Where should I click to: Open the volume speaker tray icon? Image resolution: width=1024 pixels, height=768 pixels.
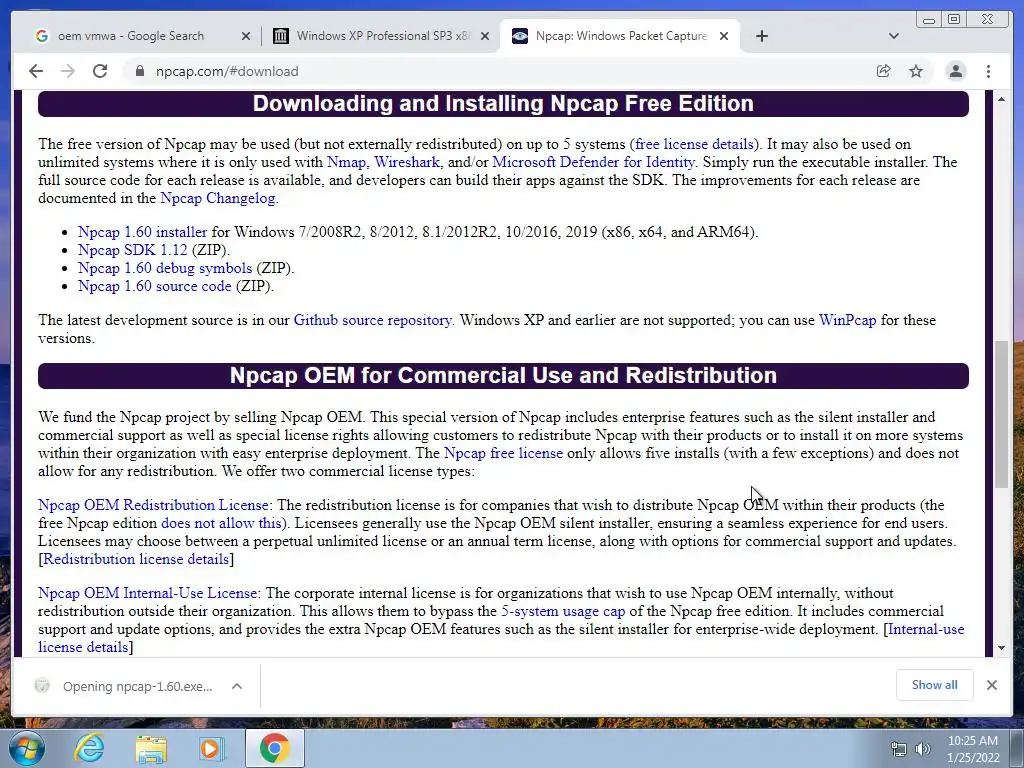pyautogui.click(x=923, y=749)
